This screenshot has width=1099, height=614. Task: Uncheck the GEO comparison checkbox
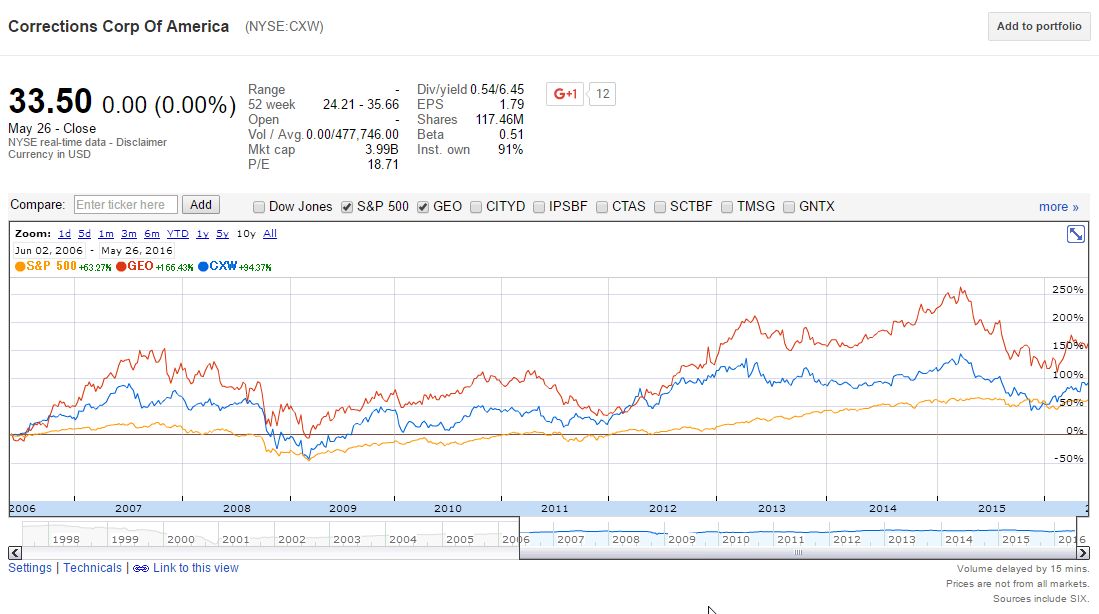tap(423, 207)
